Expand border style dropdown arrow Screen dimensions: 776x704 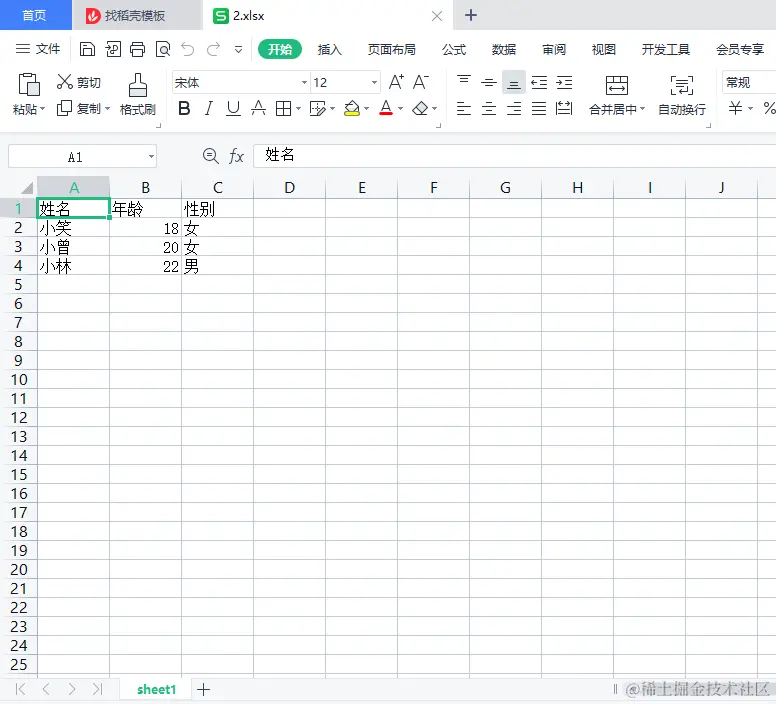298,108
